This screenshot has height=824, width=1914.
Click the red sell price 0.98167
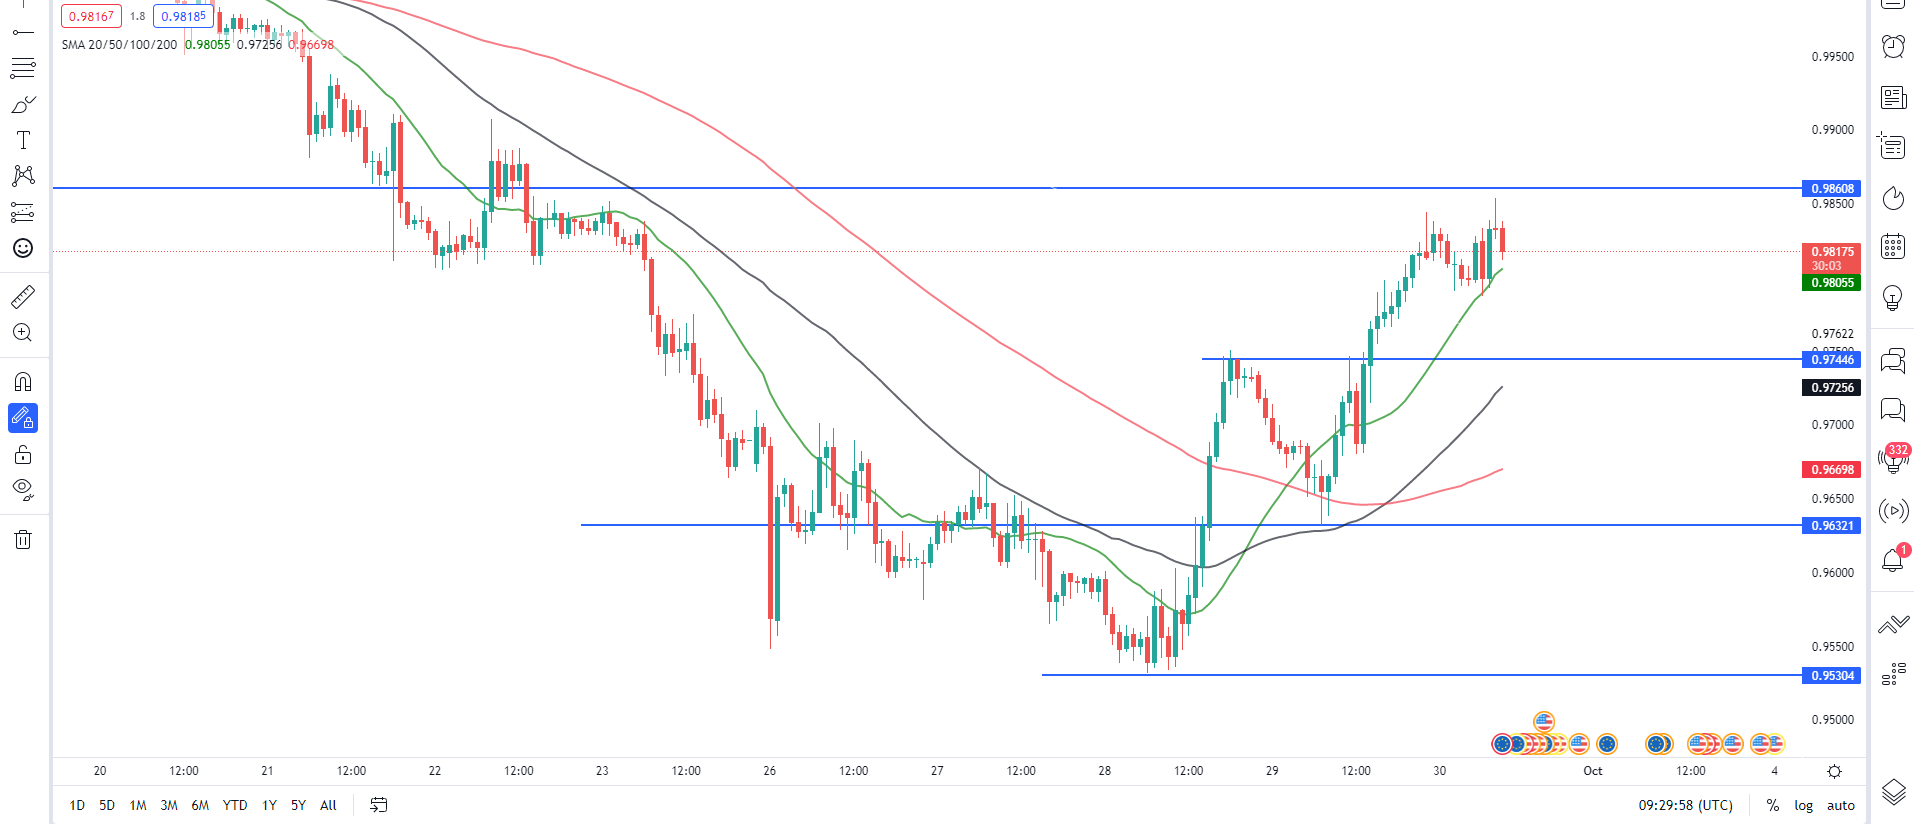pyautogui.click(x=91, y=16)
